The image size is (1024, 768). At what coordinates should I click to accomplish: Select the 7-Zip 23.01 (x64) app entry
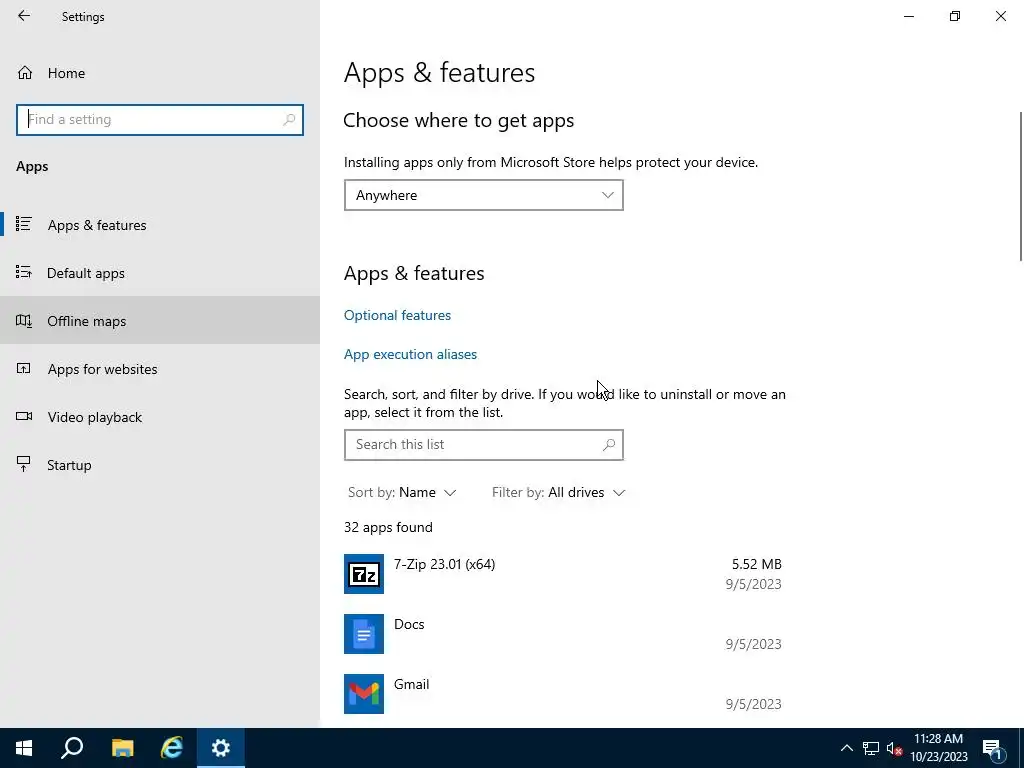pos(563,573)
